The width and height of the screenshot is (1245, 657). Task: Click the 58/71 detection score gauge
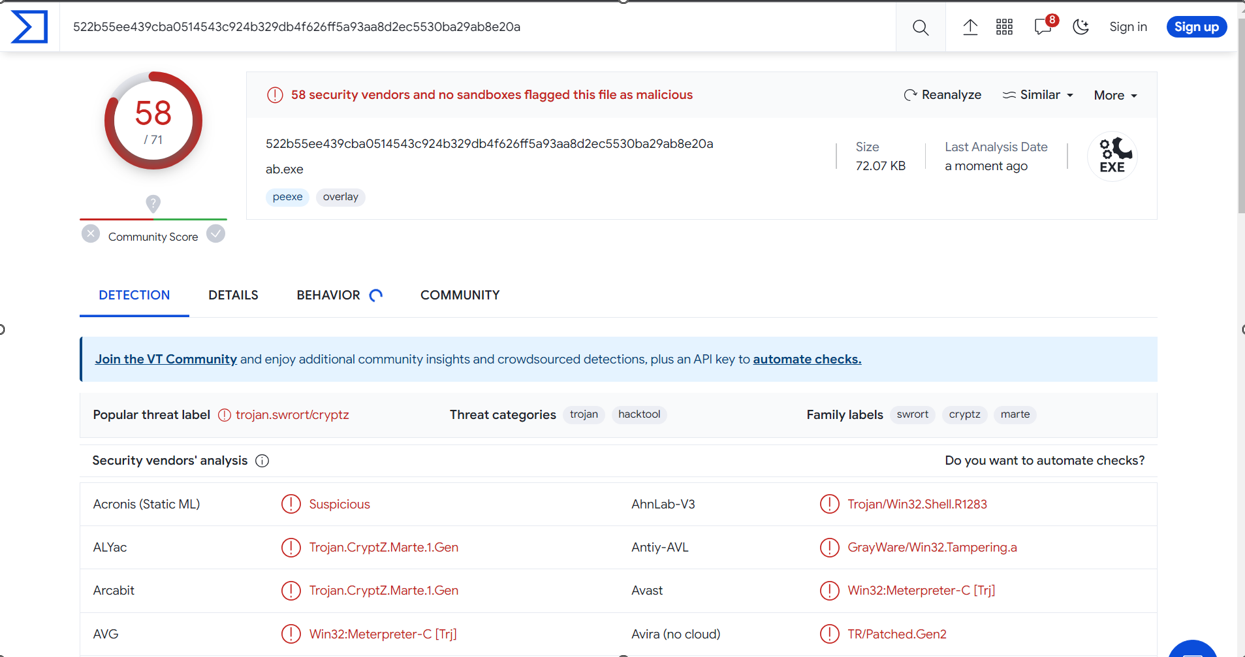click(153, 121)
